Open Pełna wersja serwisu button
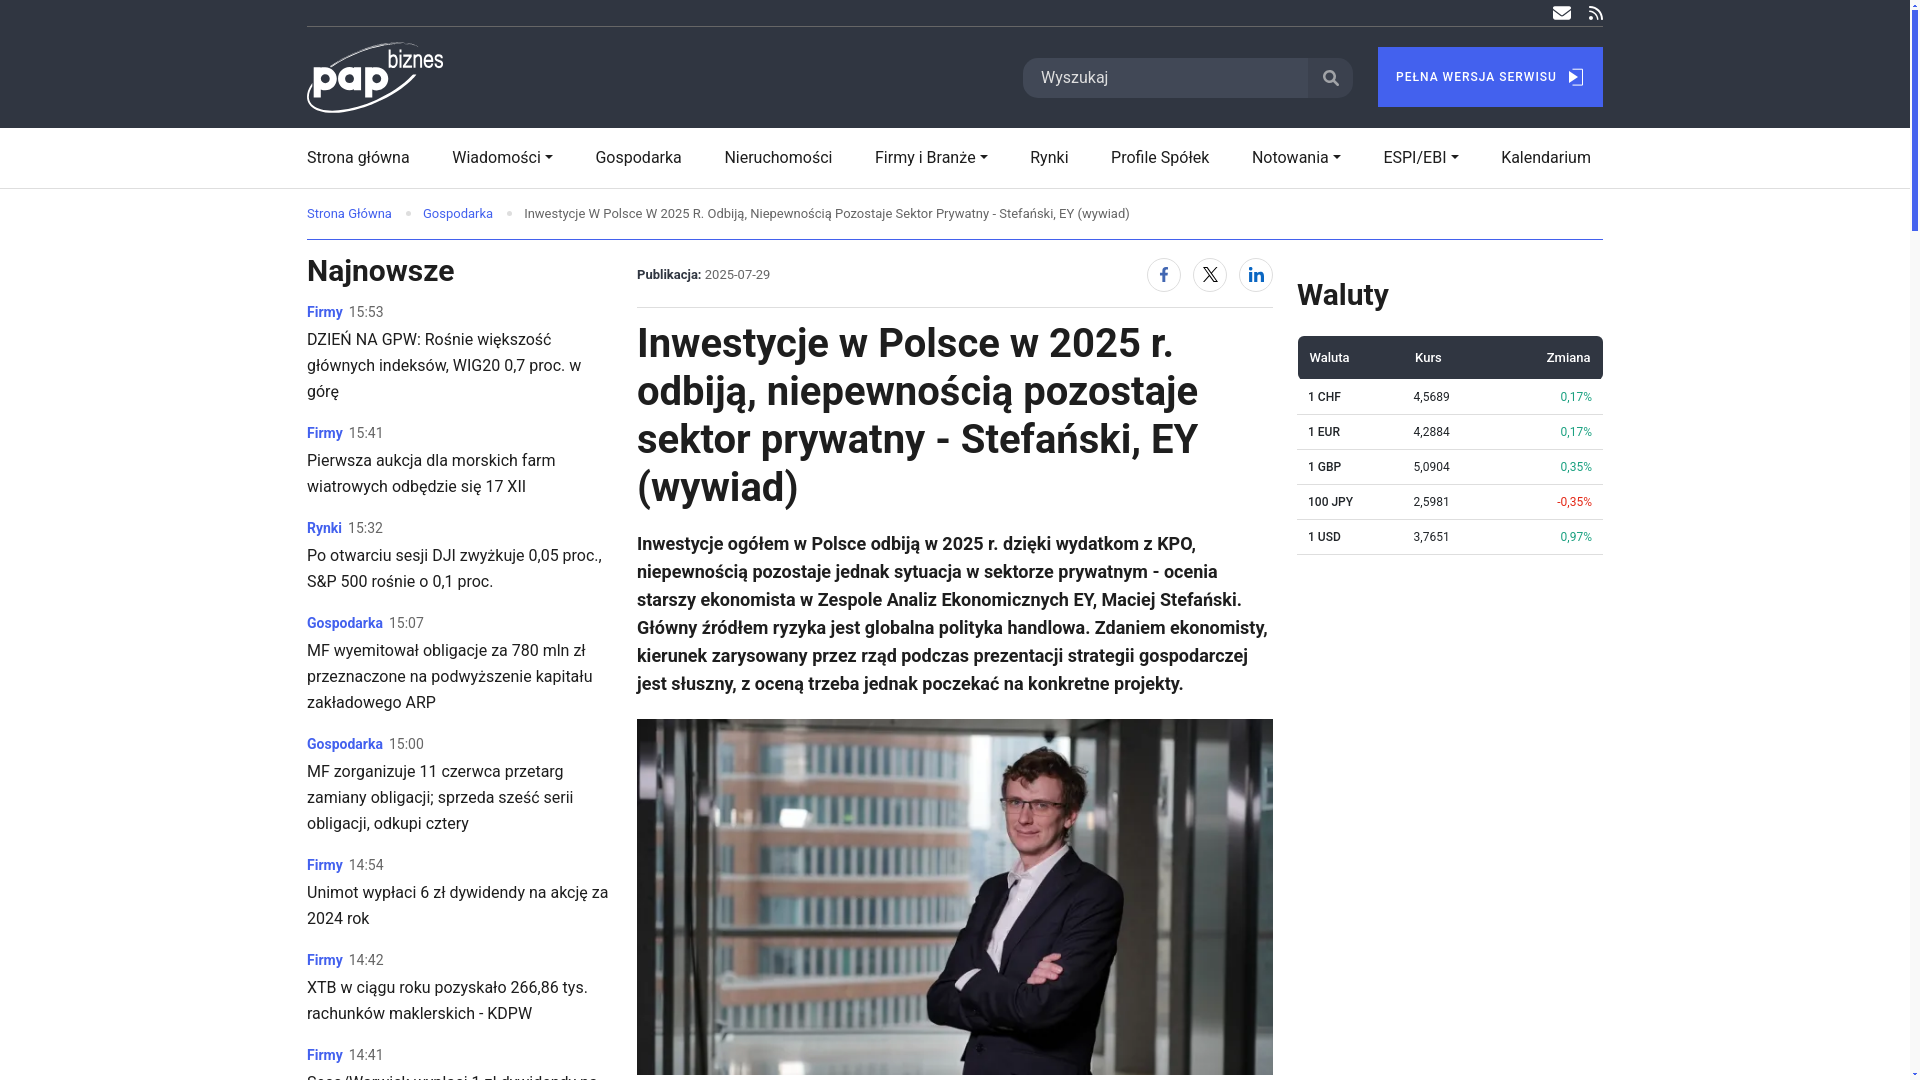Image resolution: width=1920 pixels, height=1080 pixels. (1490, 77)
